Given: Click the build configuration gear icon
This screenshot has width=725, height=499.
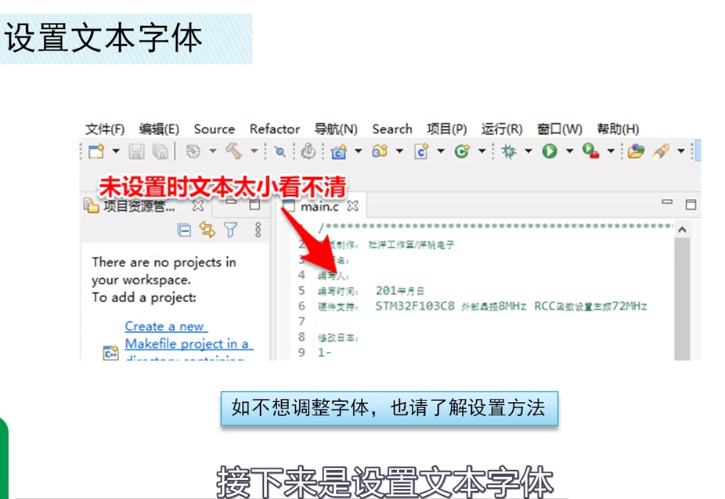Looking at the screenshot, I should click(x=193, y=151).
